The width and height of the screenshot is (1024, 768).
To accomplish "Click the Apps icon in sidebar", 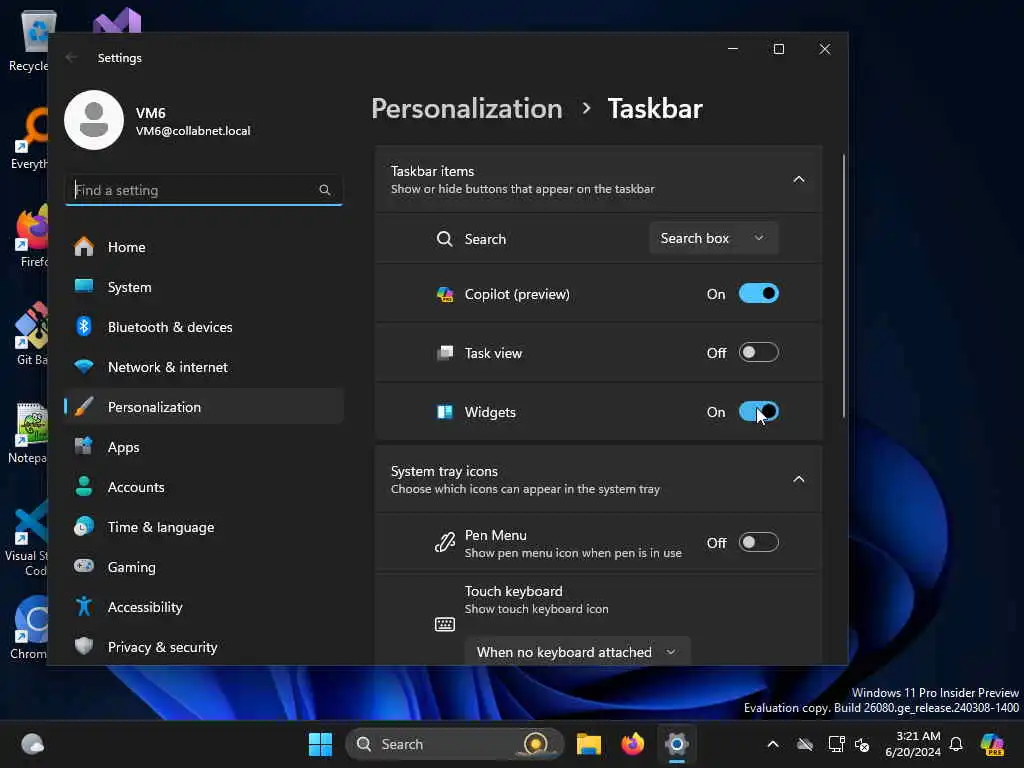I will 84,446.
